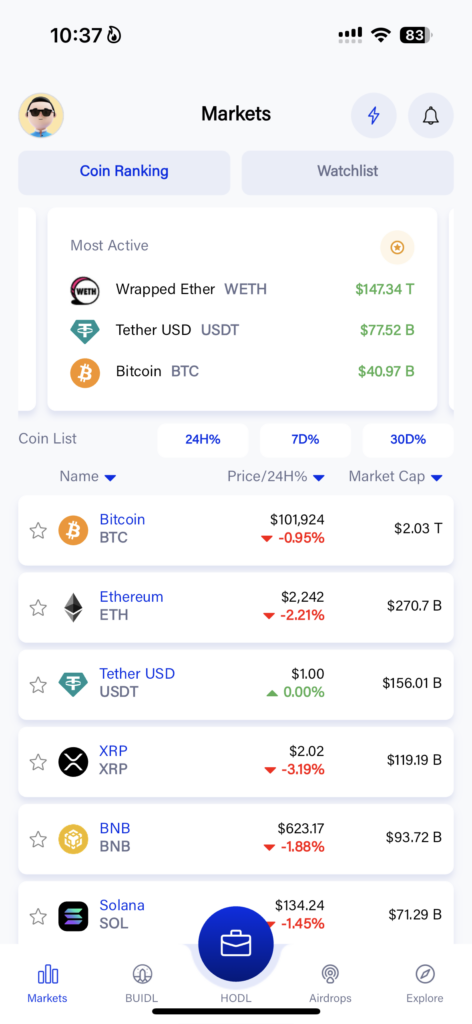Open the BUIDL section icon
The image size is (472, 1024).
[142, 974]
